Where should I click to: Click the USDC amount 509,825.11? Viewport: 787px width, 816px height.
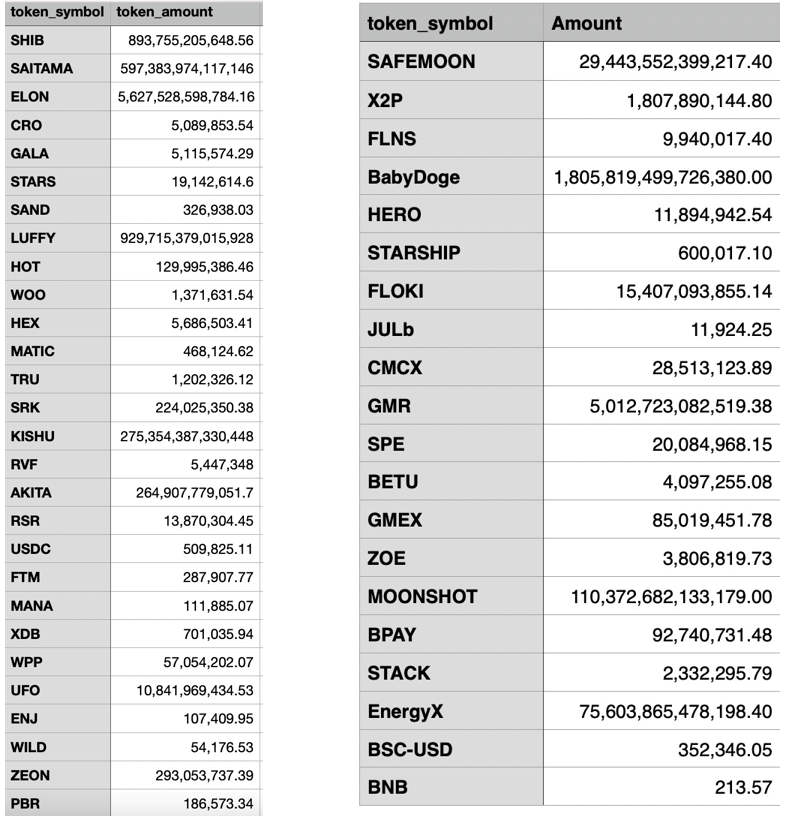(x=218, y=549)
